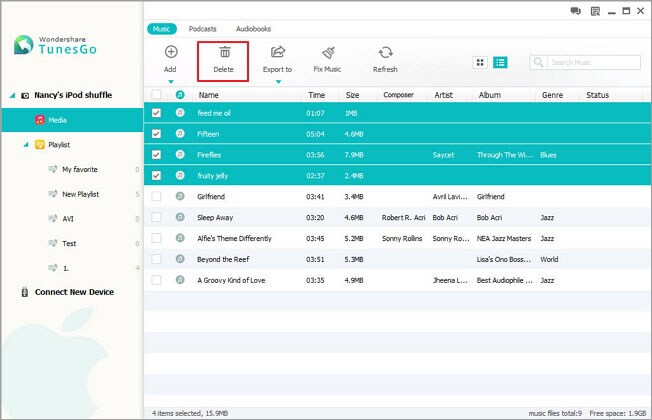Image resolution: width=652 pixels, height=420 pixels.
Task: Sort by the Status column header
Action: pyautogui.click(x=597, y=95)
